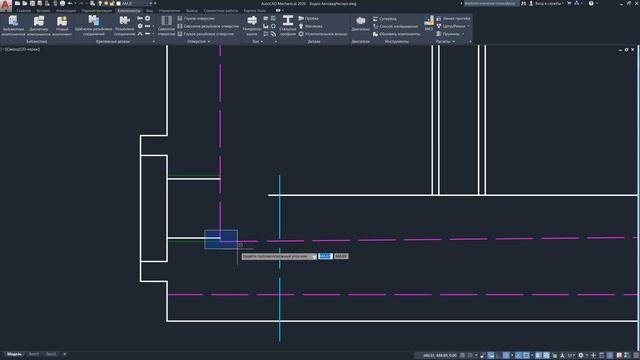640x360 pixels.
Task: Click the Суперред tool
Action: (x=384, y=19)
